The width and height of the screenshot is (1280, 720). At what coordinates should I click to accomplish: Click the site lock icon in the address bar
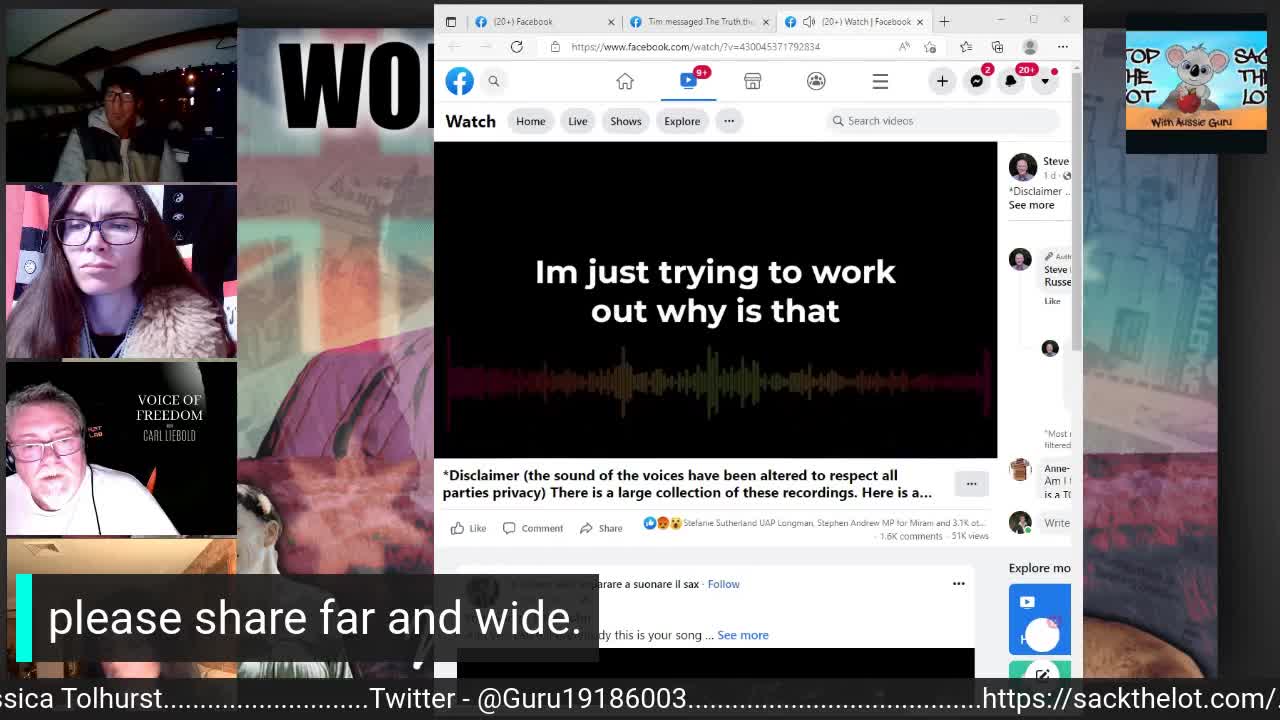pos(555,47)
